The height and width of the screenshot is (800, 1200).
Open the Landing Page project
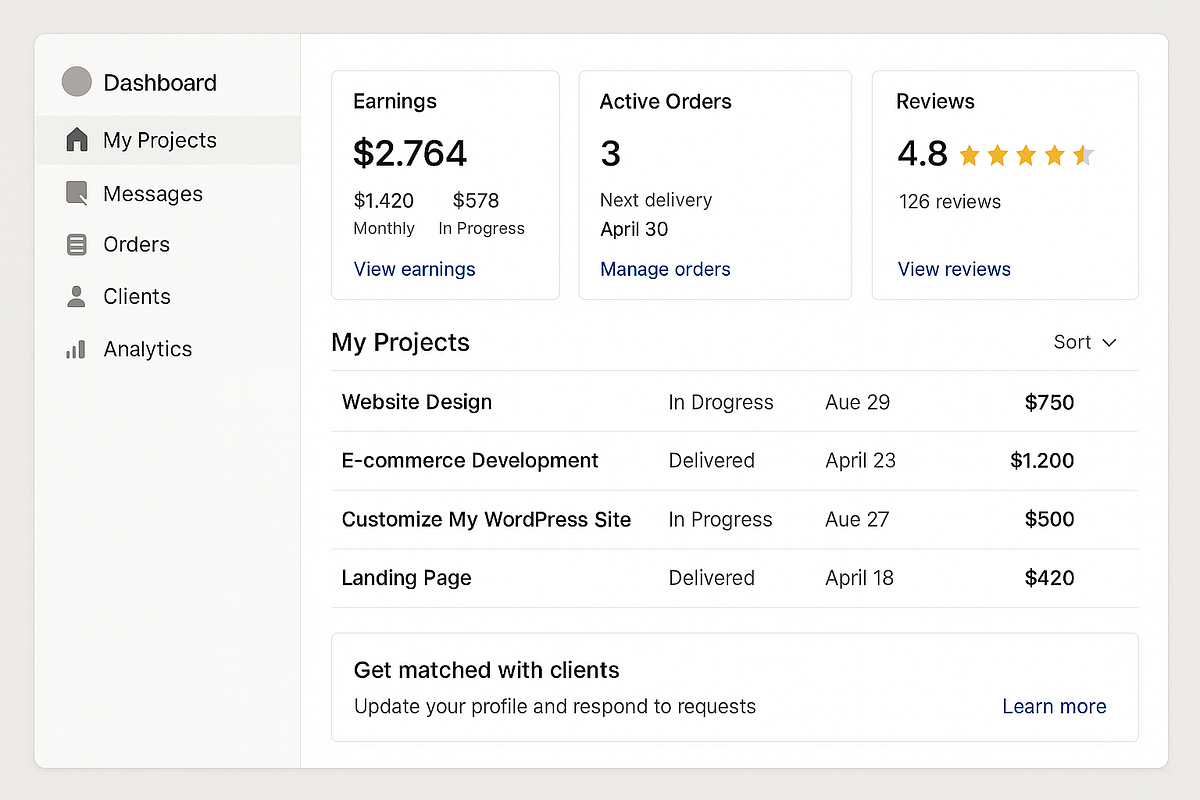406,578
